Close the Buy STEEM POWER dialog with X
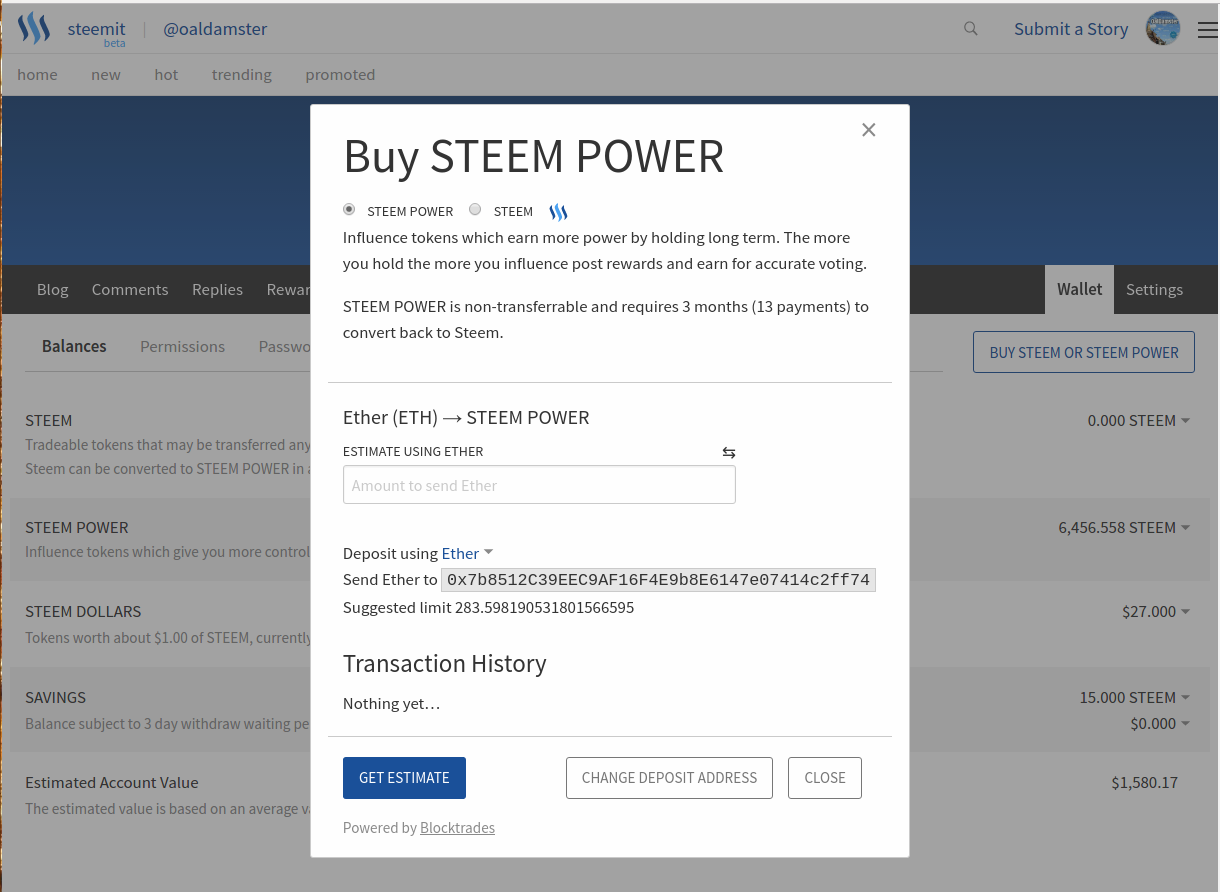 [869, 130]
